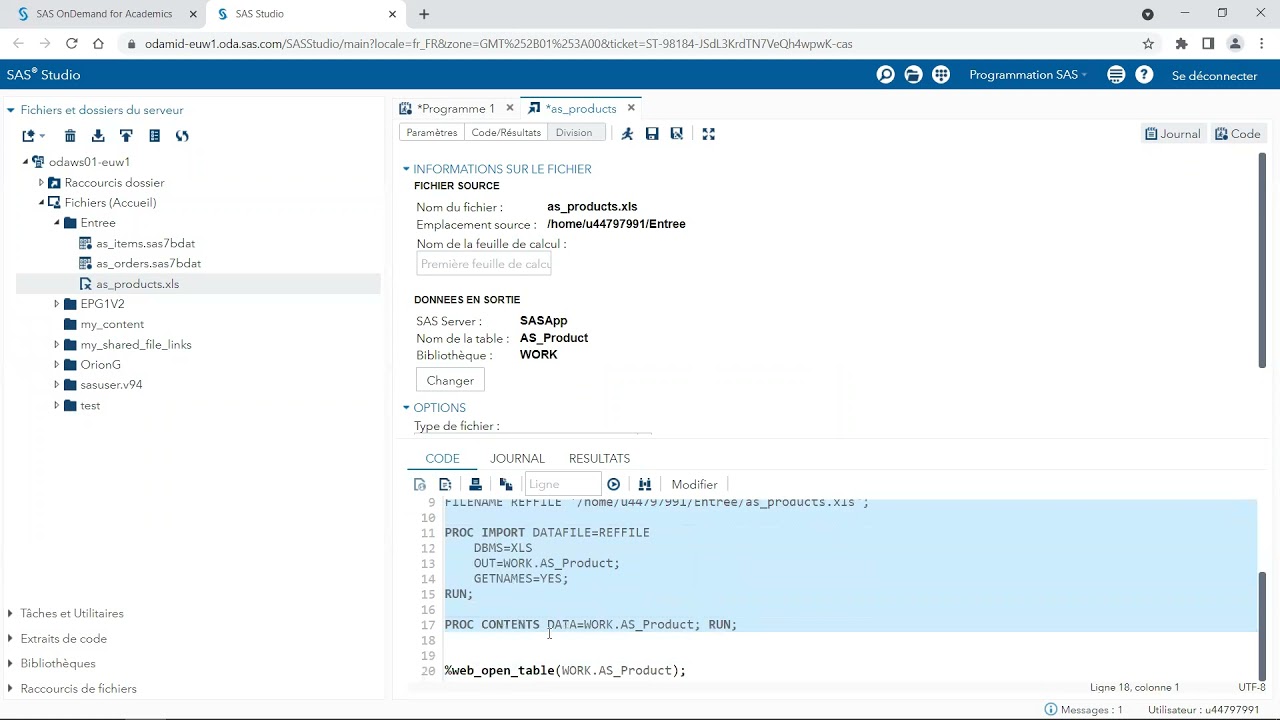This screenshot has height=720, width=1280.
Task: Click the Changer button
Action: coord(450,380)
